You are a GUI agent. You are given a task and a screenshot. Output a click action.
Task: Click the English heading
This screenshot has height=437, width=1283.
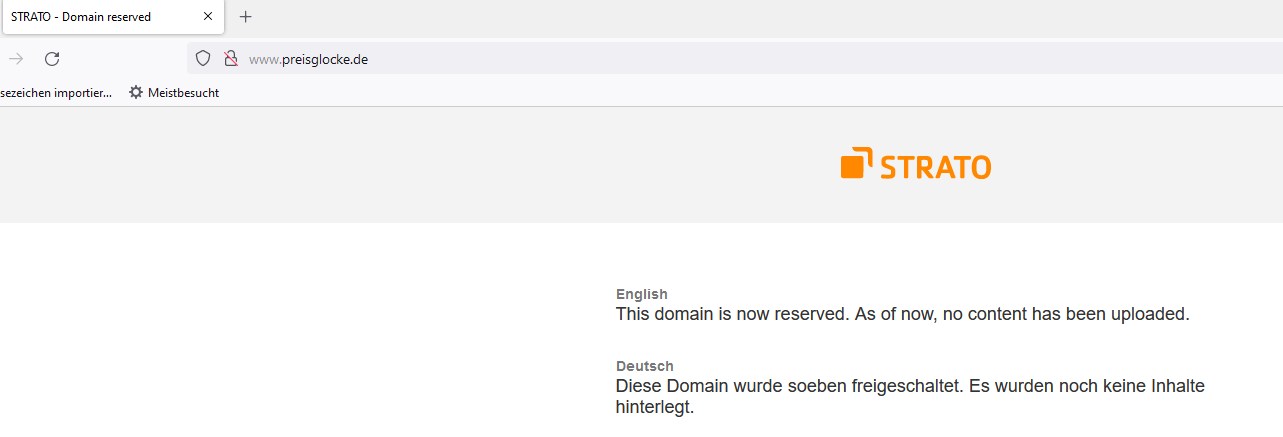642,294
